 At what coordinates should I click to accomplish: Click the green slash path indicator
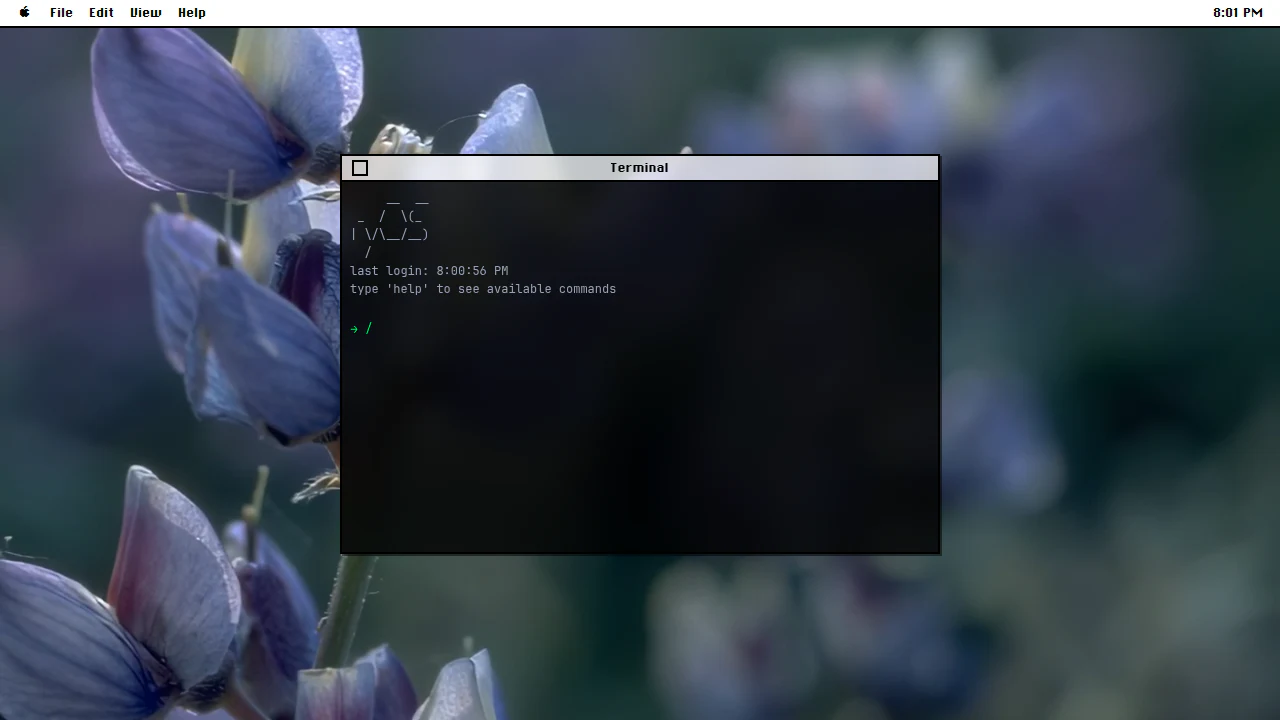click(369, 328)
